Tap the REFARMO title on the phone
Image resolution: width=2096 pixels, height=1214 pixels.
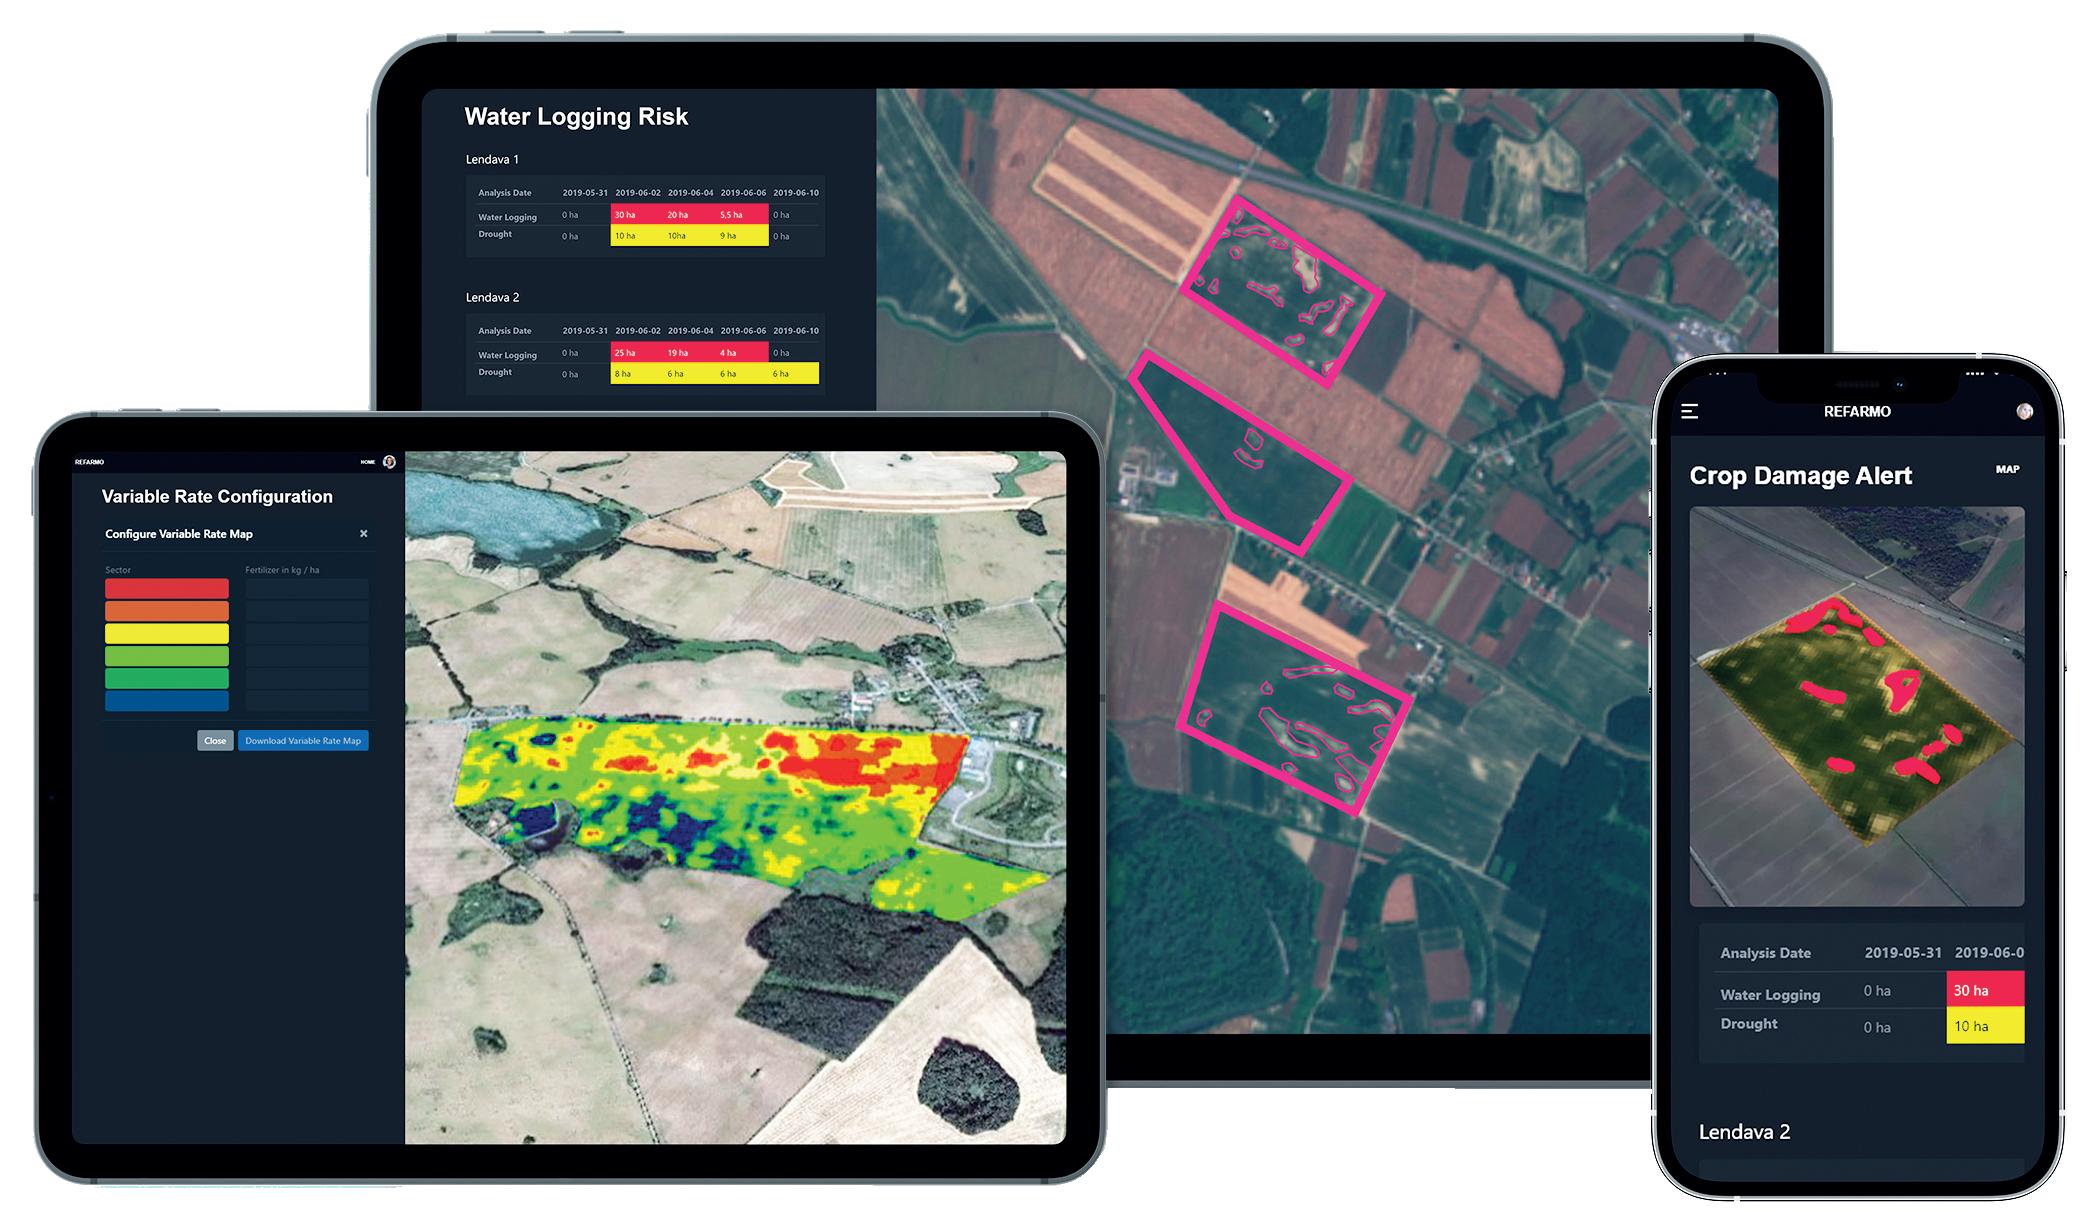(x=1857, y=412)
